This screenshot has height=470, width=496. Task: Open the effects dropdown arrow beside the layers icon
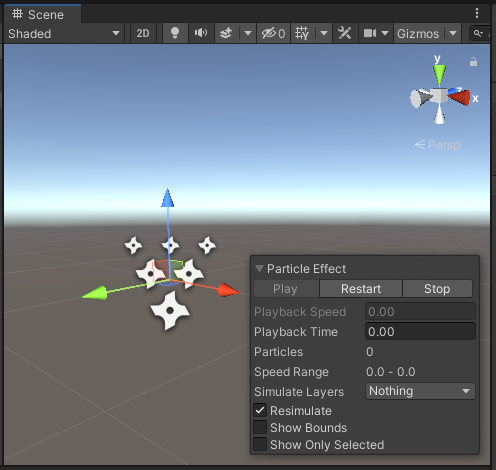(248, 33)
